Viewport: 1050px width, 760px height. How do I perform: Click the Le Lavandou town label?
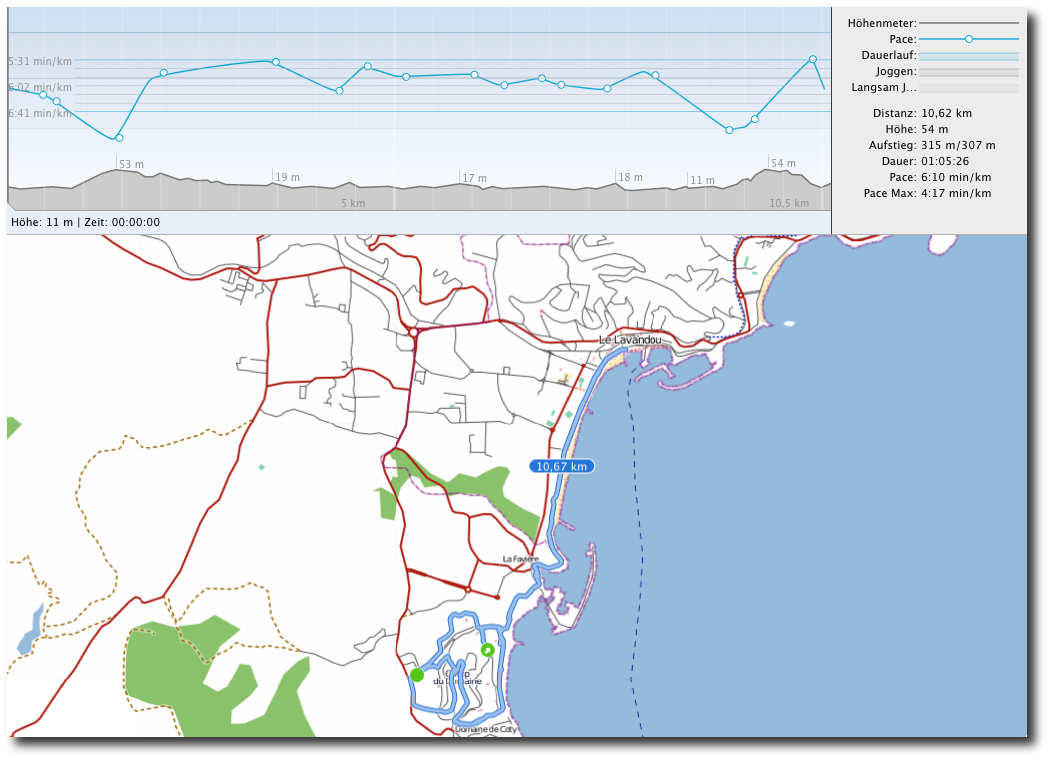(630, 340)
